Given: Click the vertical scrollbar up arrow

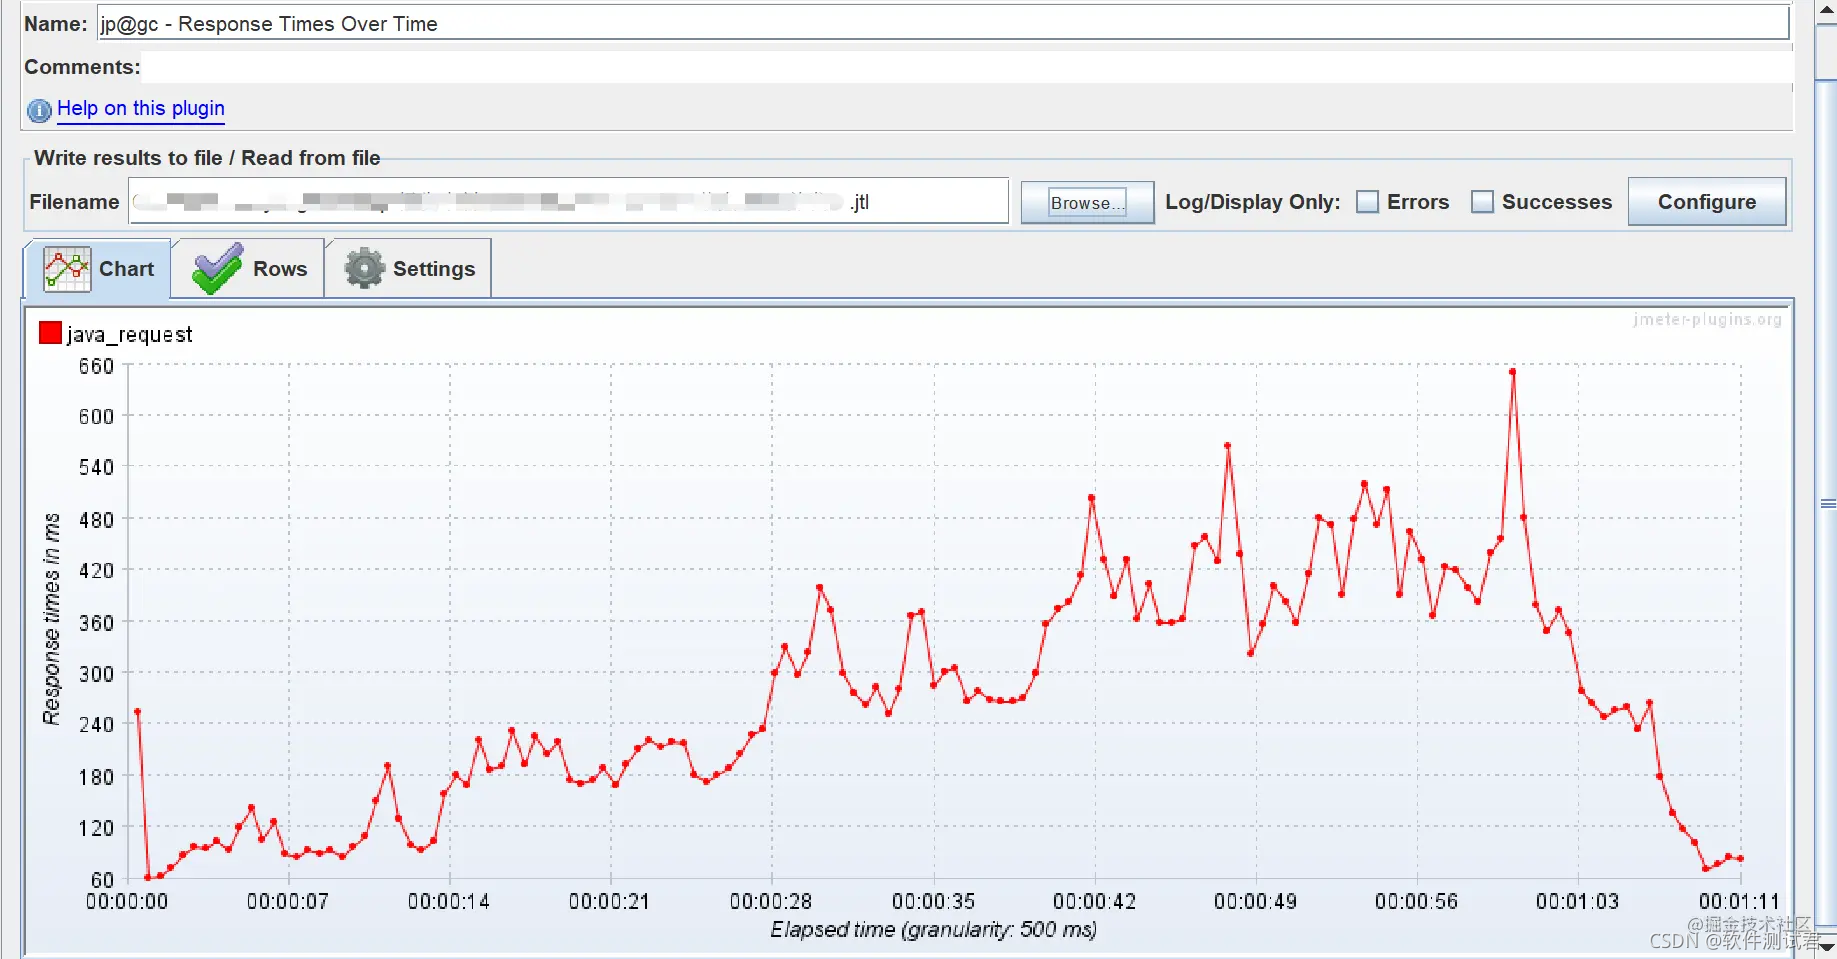Looking at the screenshot, I should [x=1827, y=9].
